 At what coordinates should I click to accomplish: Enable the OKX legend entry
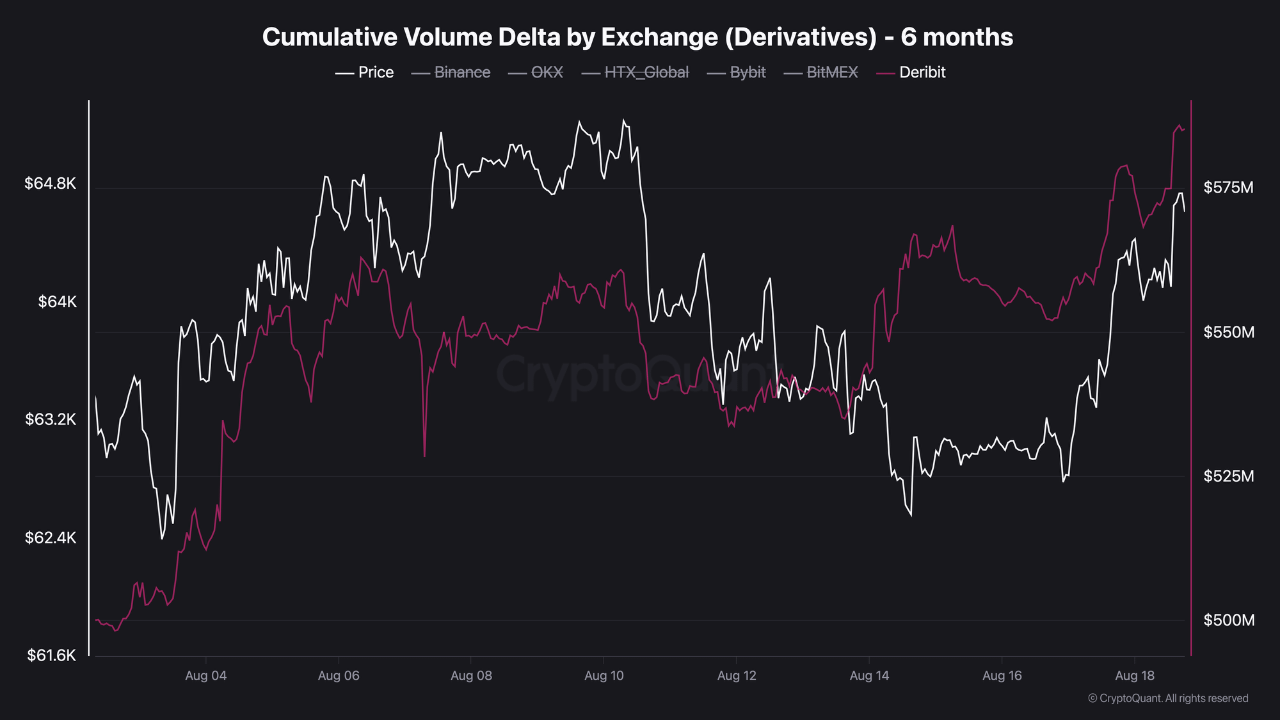point(535,72)
